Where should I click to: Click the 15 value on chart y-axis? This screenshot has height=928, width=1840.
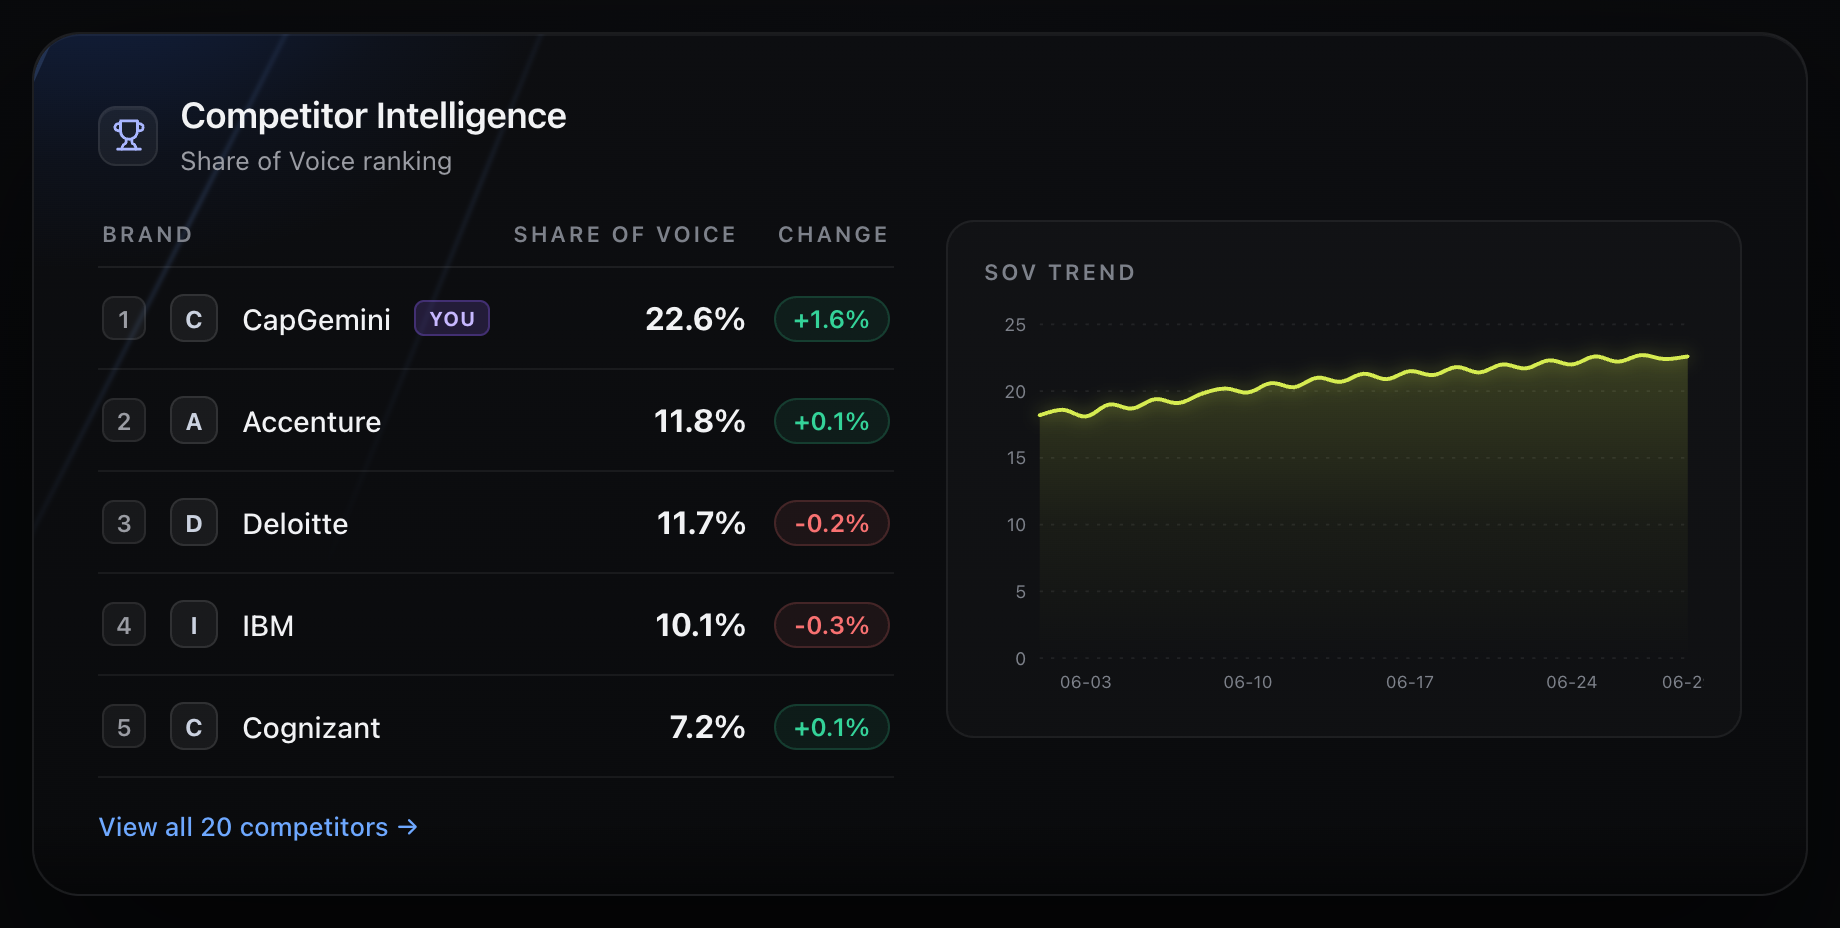1016,457
